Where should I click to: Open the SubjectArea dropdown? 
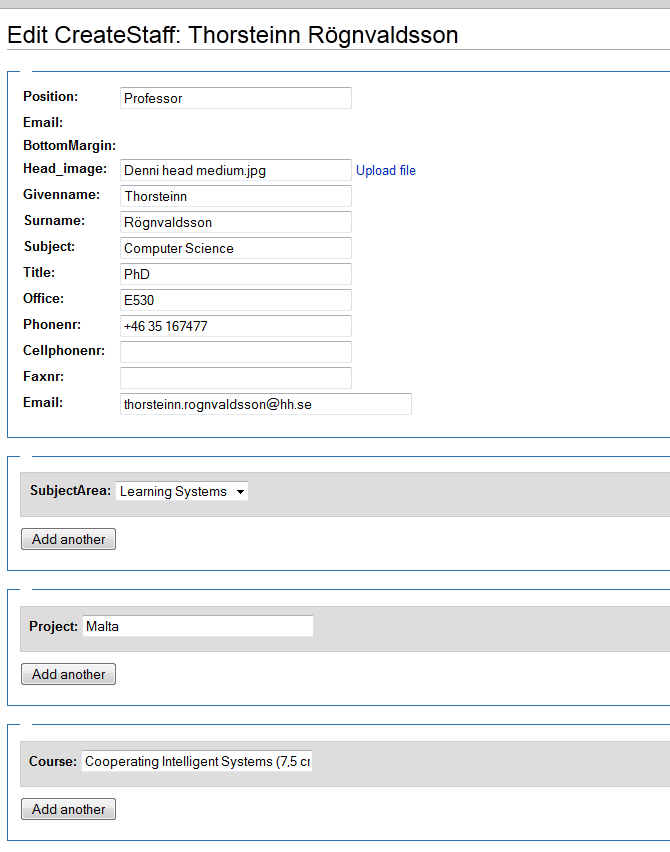click(182, 491)
